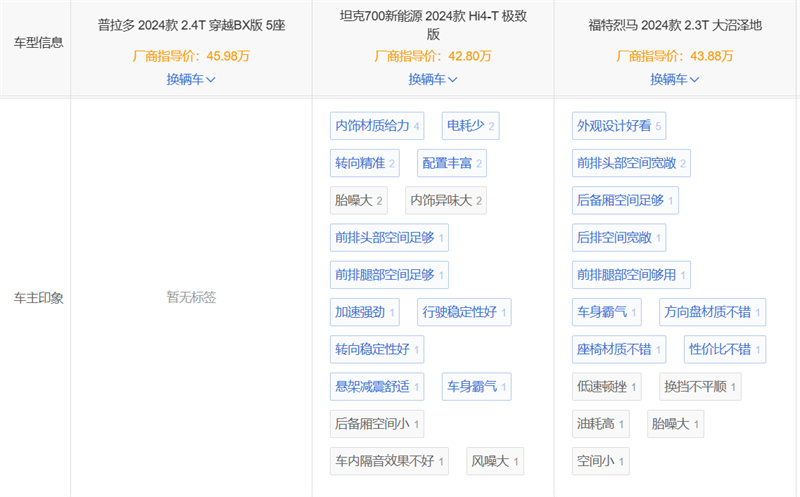800x497 pixels.
Task: Click the 胎噪大 2 tag under 坦克700
Action: pos(359,200)
